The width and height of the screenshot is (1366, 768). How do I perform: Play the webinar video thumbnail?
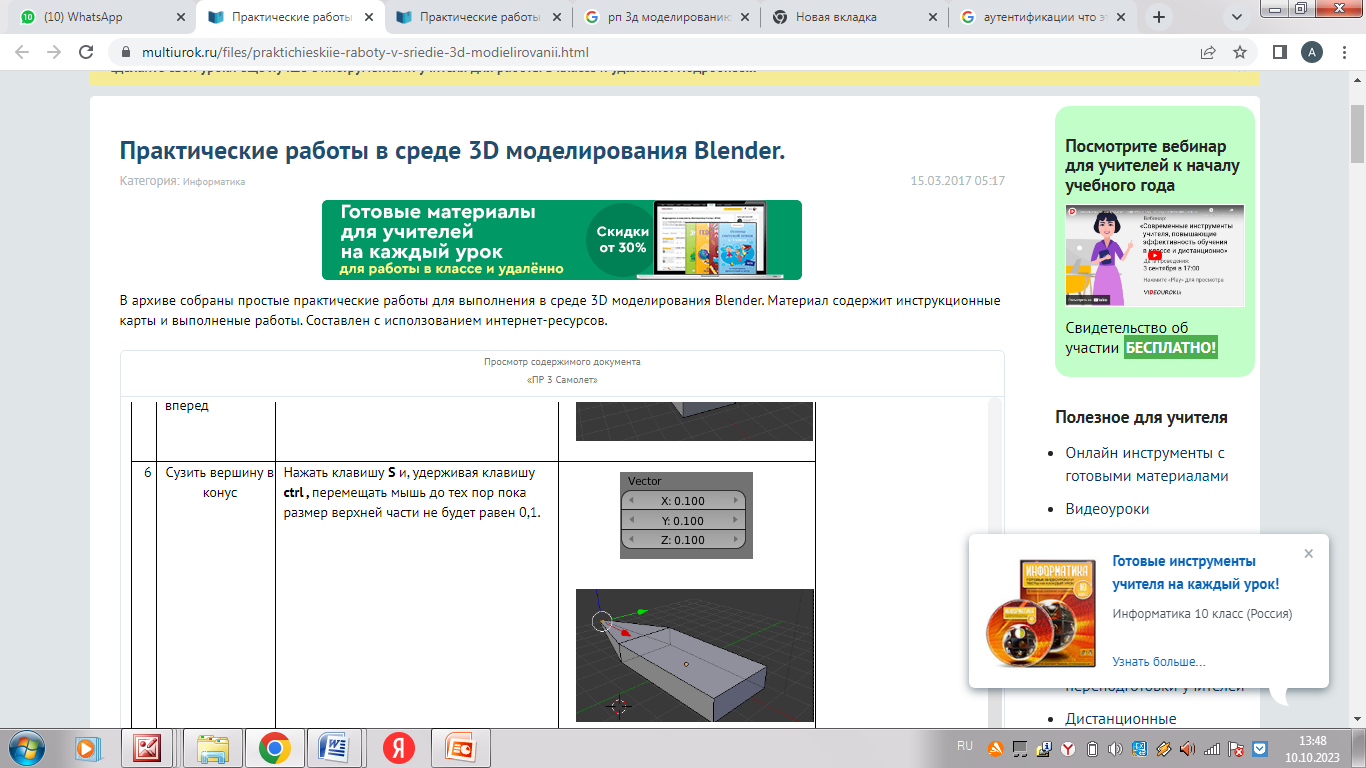[1155, 255]
